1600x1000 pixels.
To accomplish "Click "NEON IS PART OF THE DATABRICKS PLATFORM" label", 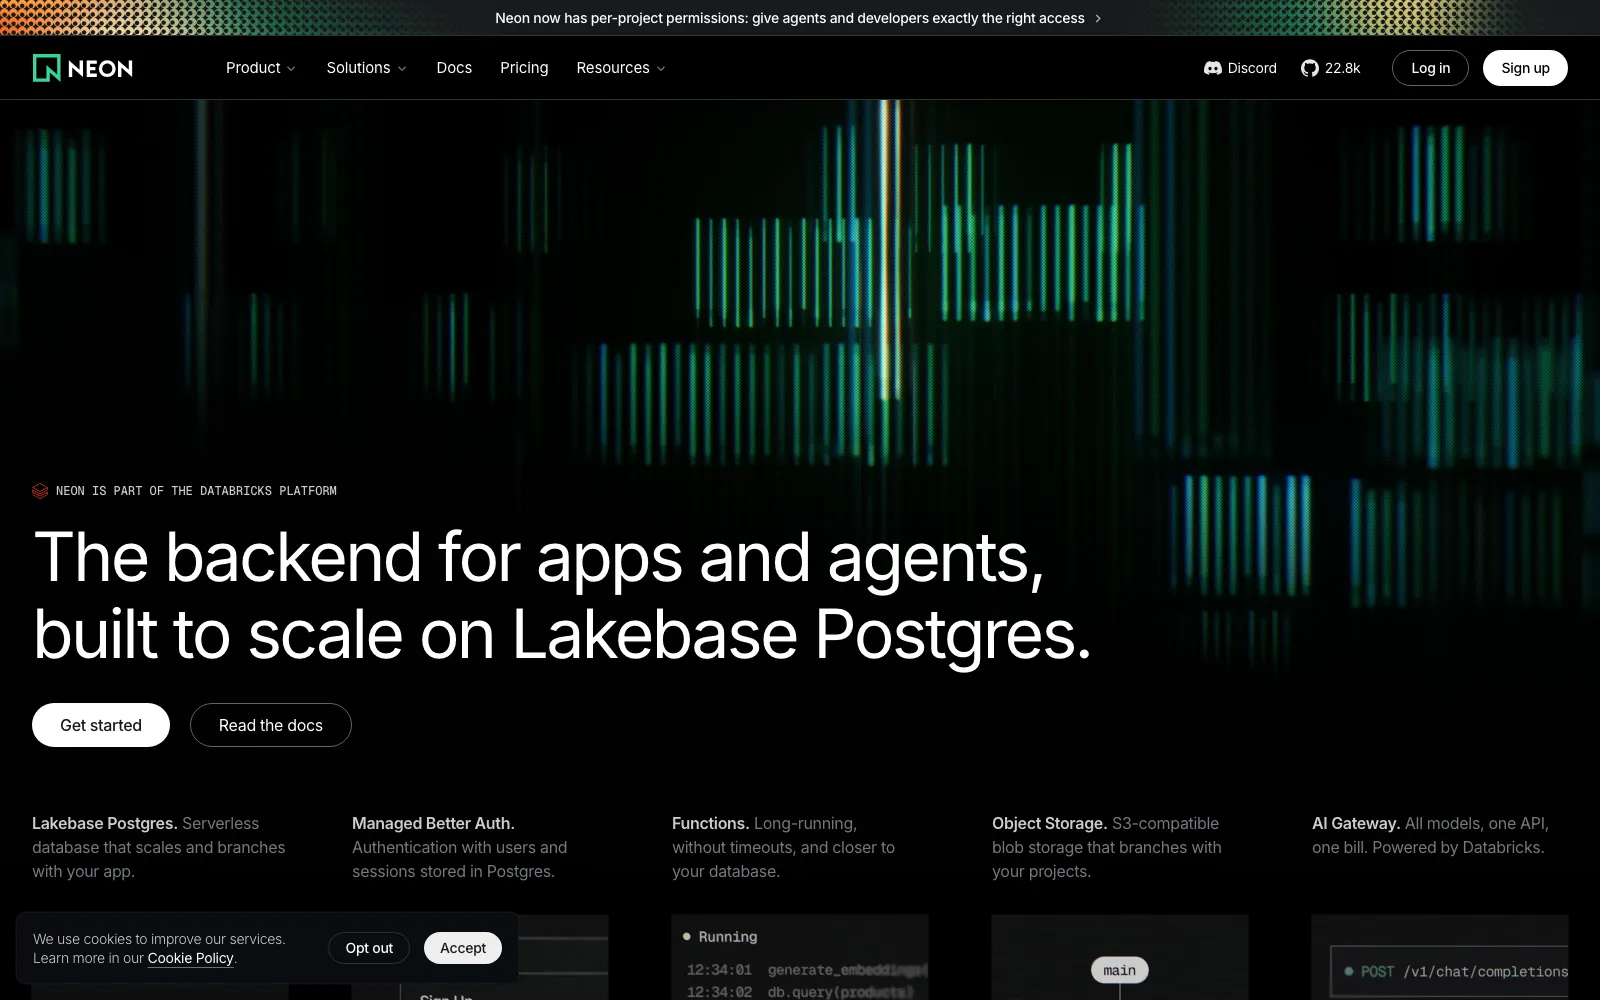I will pyautogui.click(x=196, y=491).
